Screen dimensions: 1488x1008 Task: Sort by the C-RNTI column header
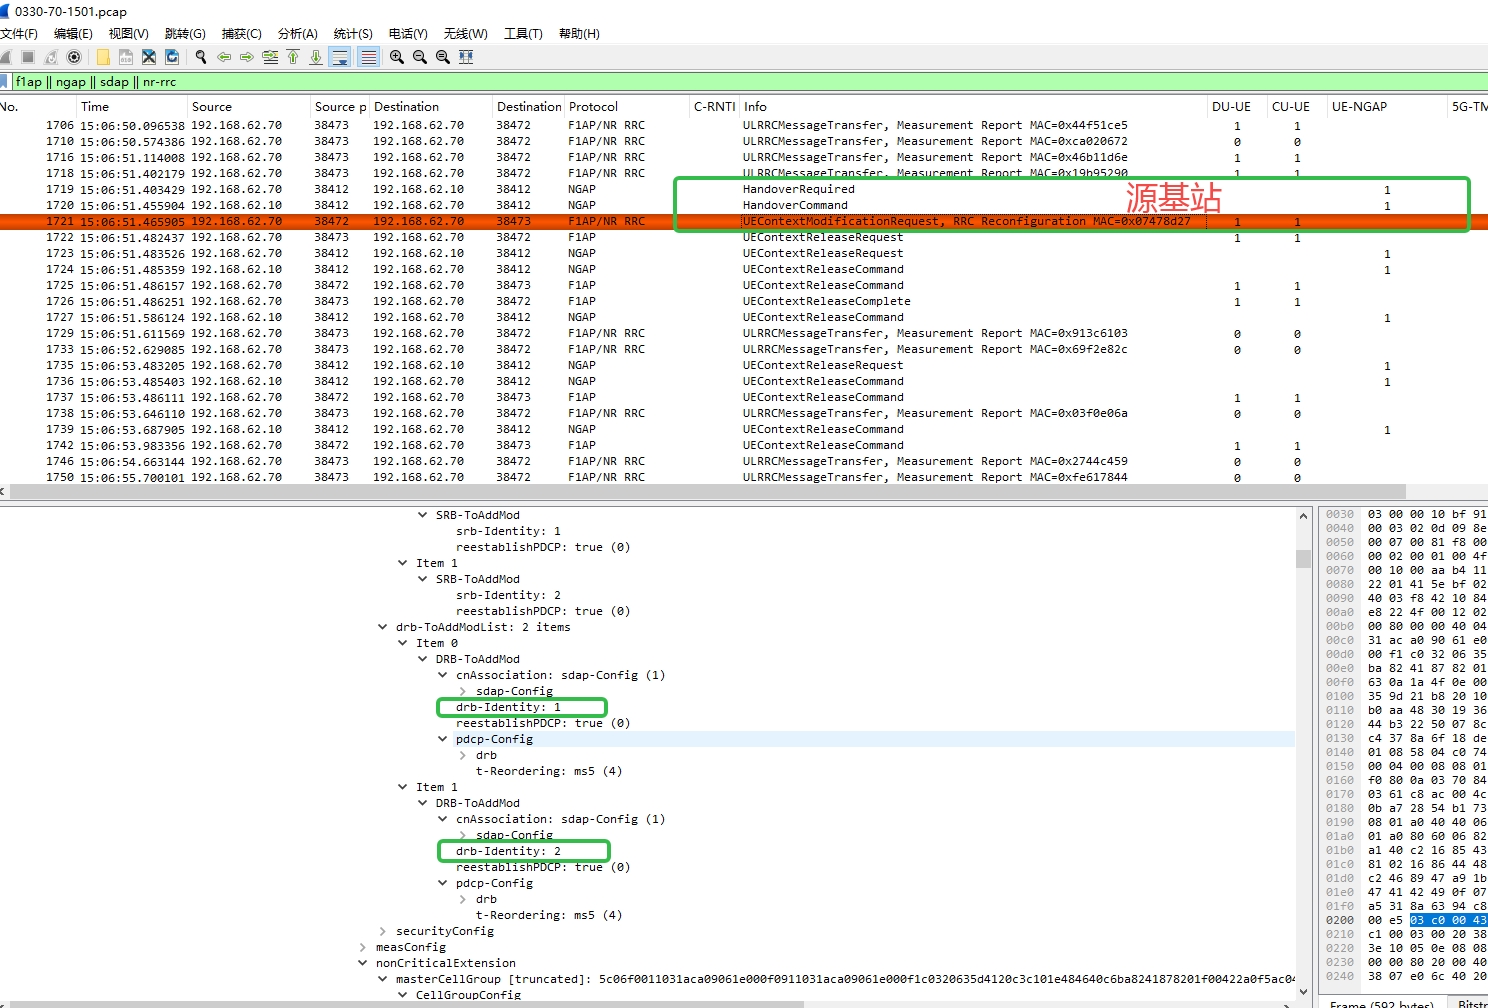(x=715, y=107)
